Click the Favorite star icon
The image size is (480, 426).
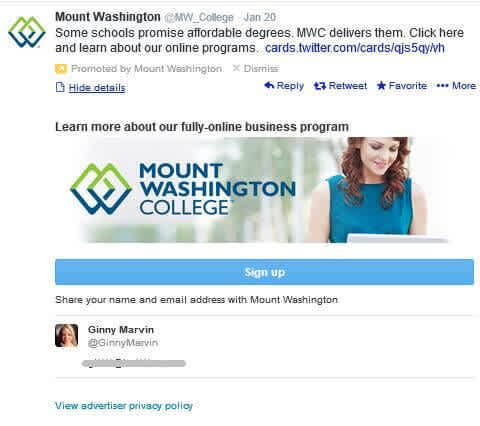[x=381, y=86]
